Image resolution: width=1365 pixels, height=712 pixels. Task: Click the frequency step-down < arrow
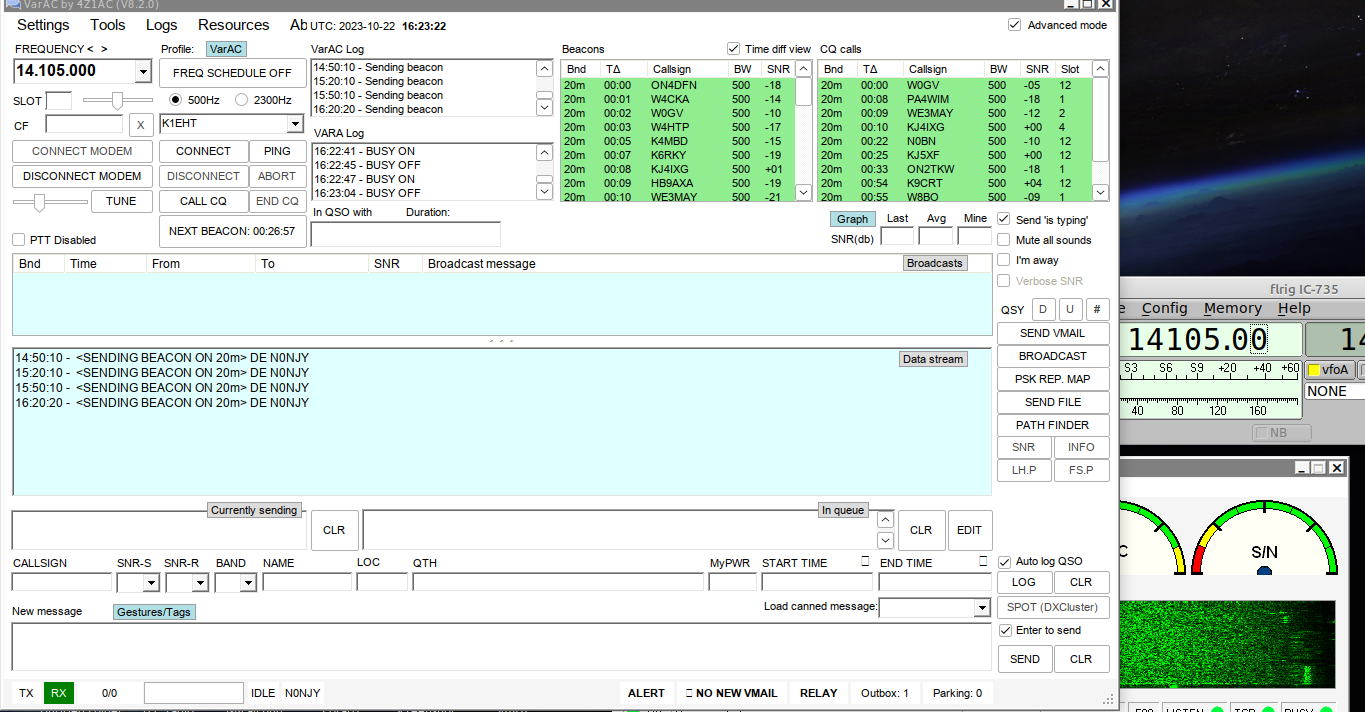[90, 49]
